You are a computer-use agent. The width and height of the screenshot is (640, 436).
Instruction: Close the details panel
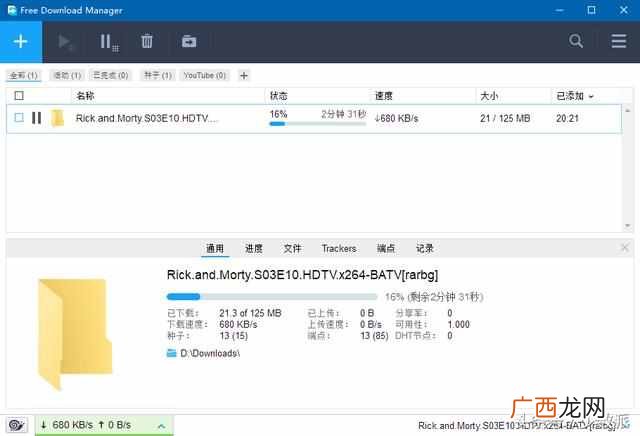click(x=624, y=247)
